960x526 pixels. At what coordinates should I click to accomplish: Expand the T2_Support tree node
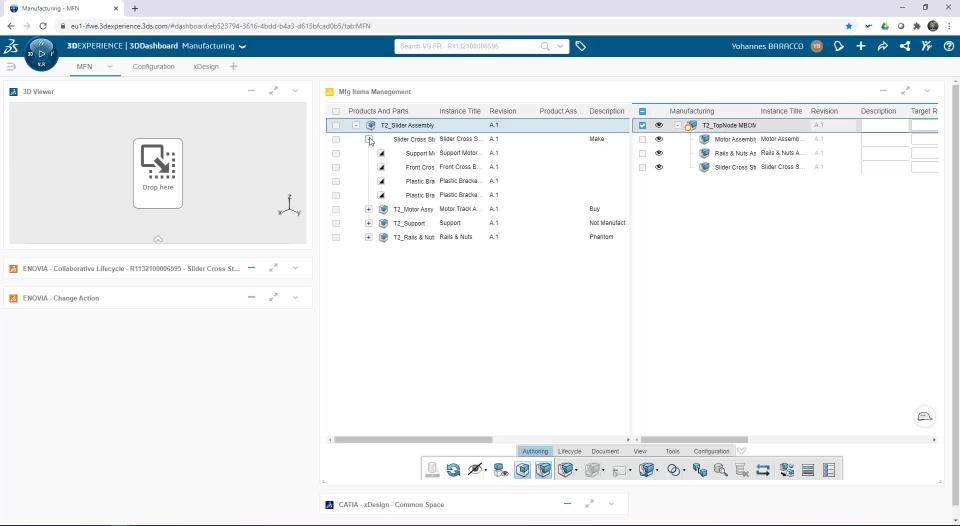(x=369, y=224)
